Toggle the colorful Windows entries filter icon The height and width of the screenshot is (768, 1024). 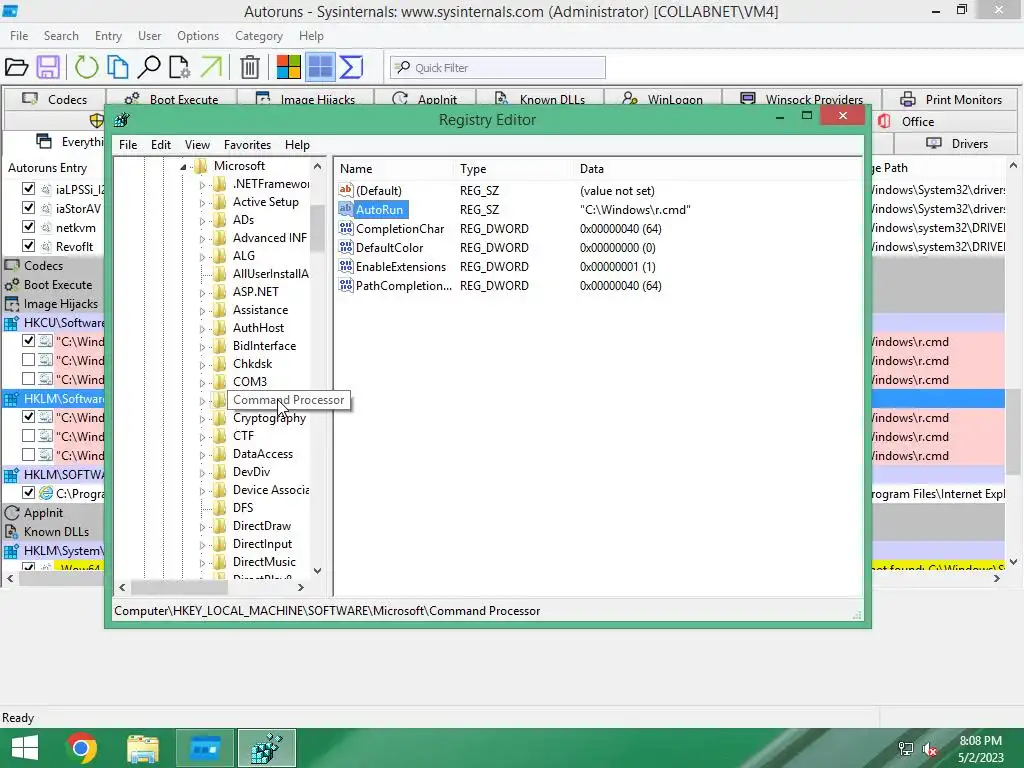coord(289,67)
